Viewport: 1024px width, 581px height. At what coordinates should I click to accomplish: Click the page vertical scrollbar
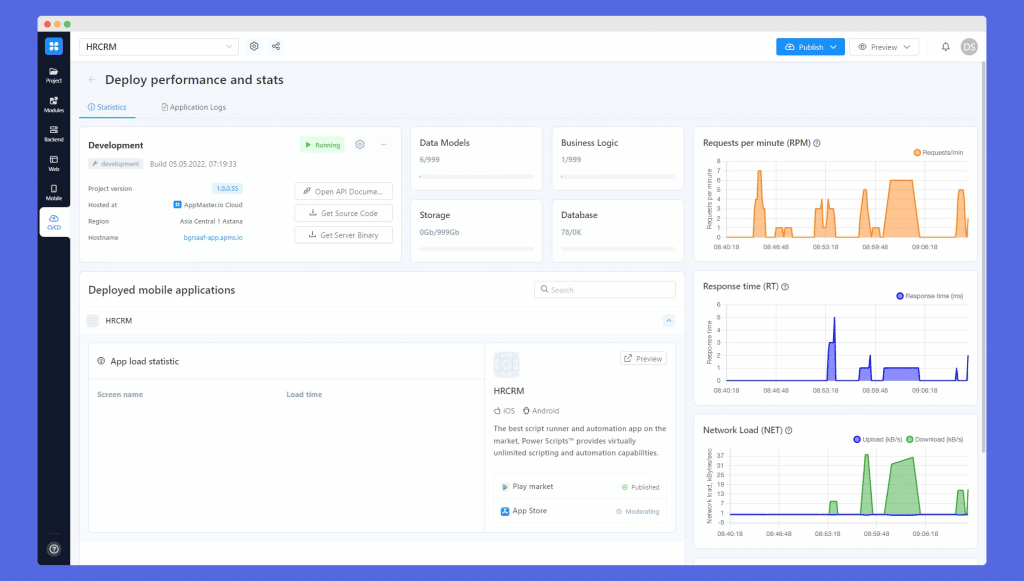coord(983,258)
